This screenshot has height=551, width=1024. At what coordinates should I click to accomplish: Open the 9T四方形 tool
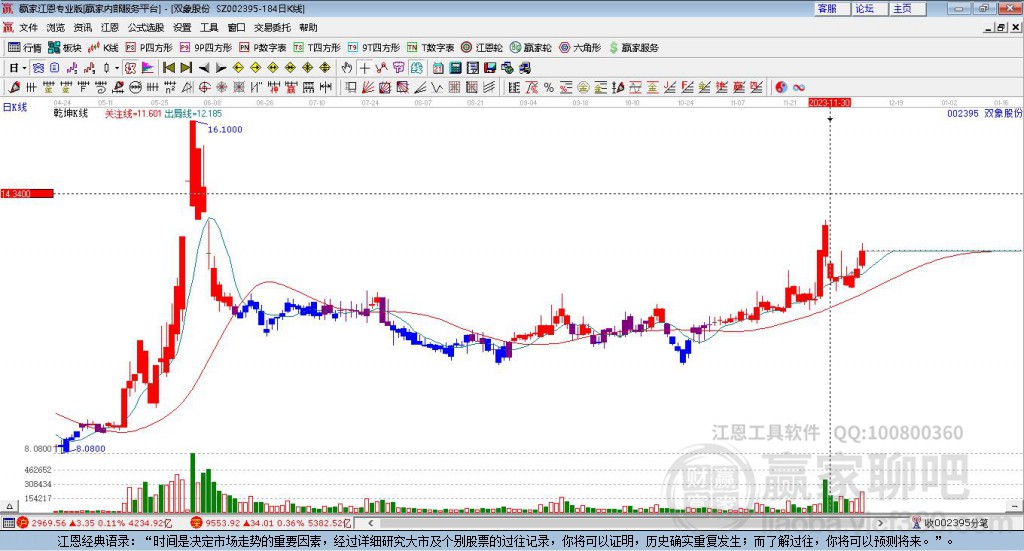point(374,48)
